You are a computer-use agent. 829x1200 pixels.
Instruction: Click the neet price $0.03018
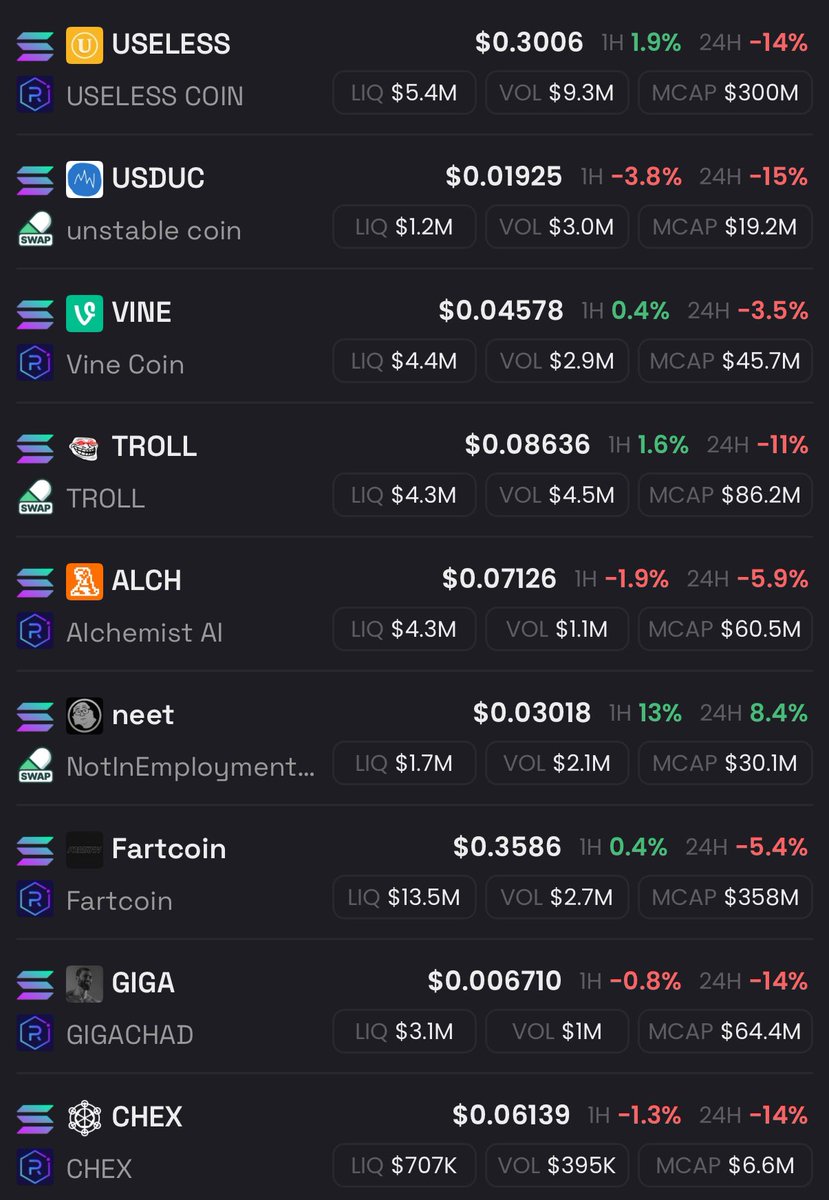[x=532, y=714]
